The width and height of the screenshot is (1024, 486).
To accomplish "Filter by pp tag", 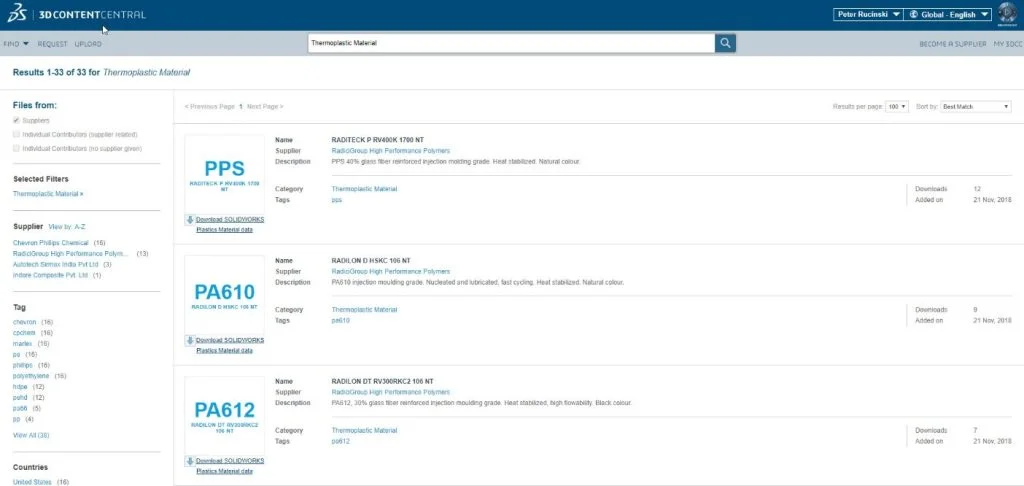I will (x=16, y=419).
